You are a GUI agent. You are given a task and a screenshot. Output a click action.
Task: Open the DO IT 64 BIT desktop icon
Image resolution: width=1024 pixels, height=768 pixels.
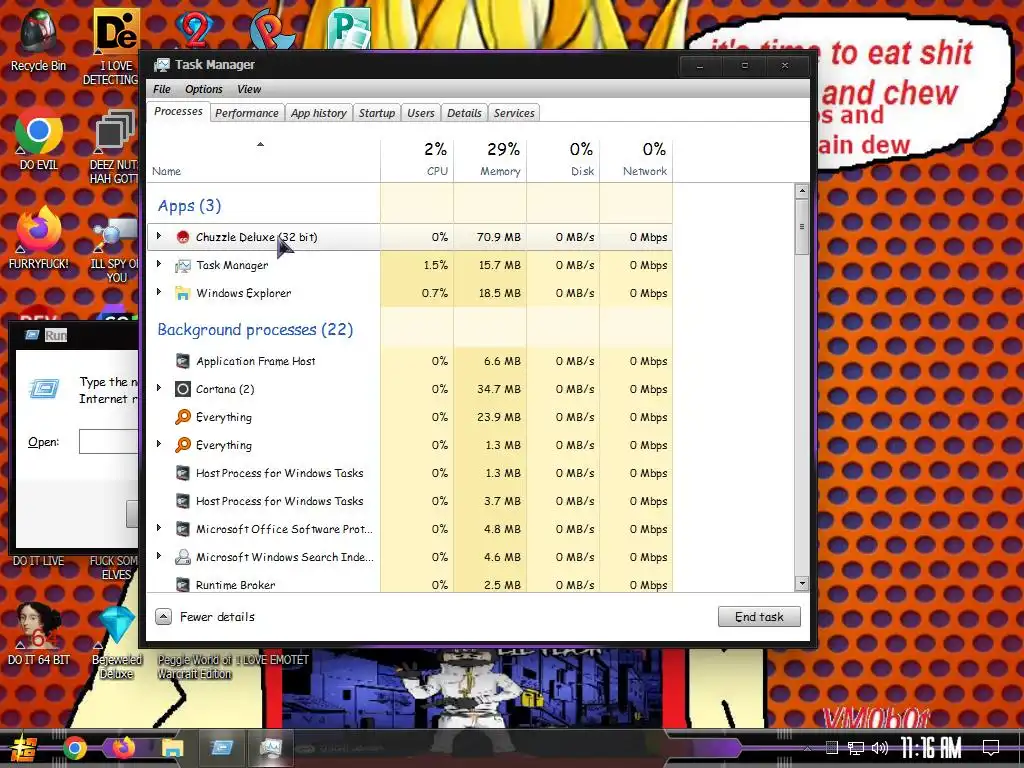[38, 633]
